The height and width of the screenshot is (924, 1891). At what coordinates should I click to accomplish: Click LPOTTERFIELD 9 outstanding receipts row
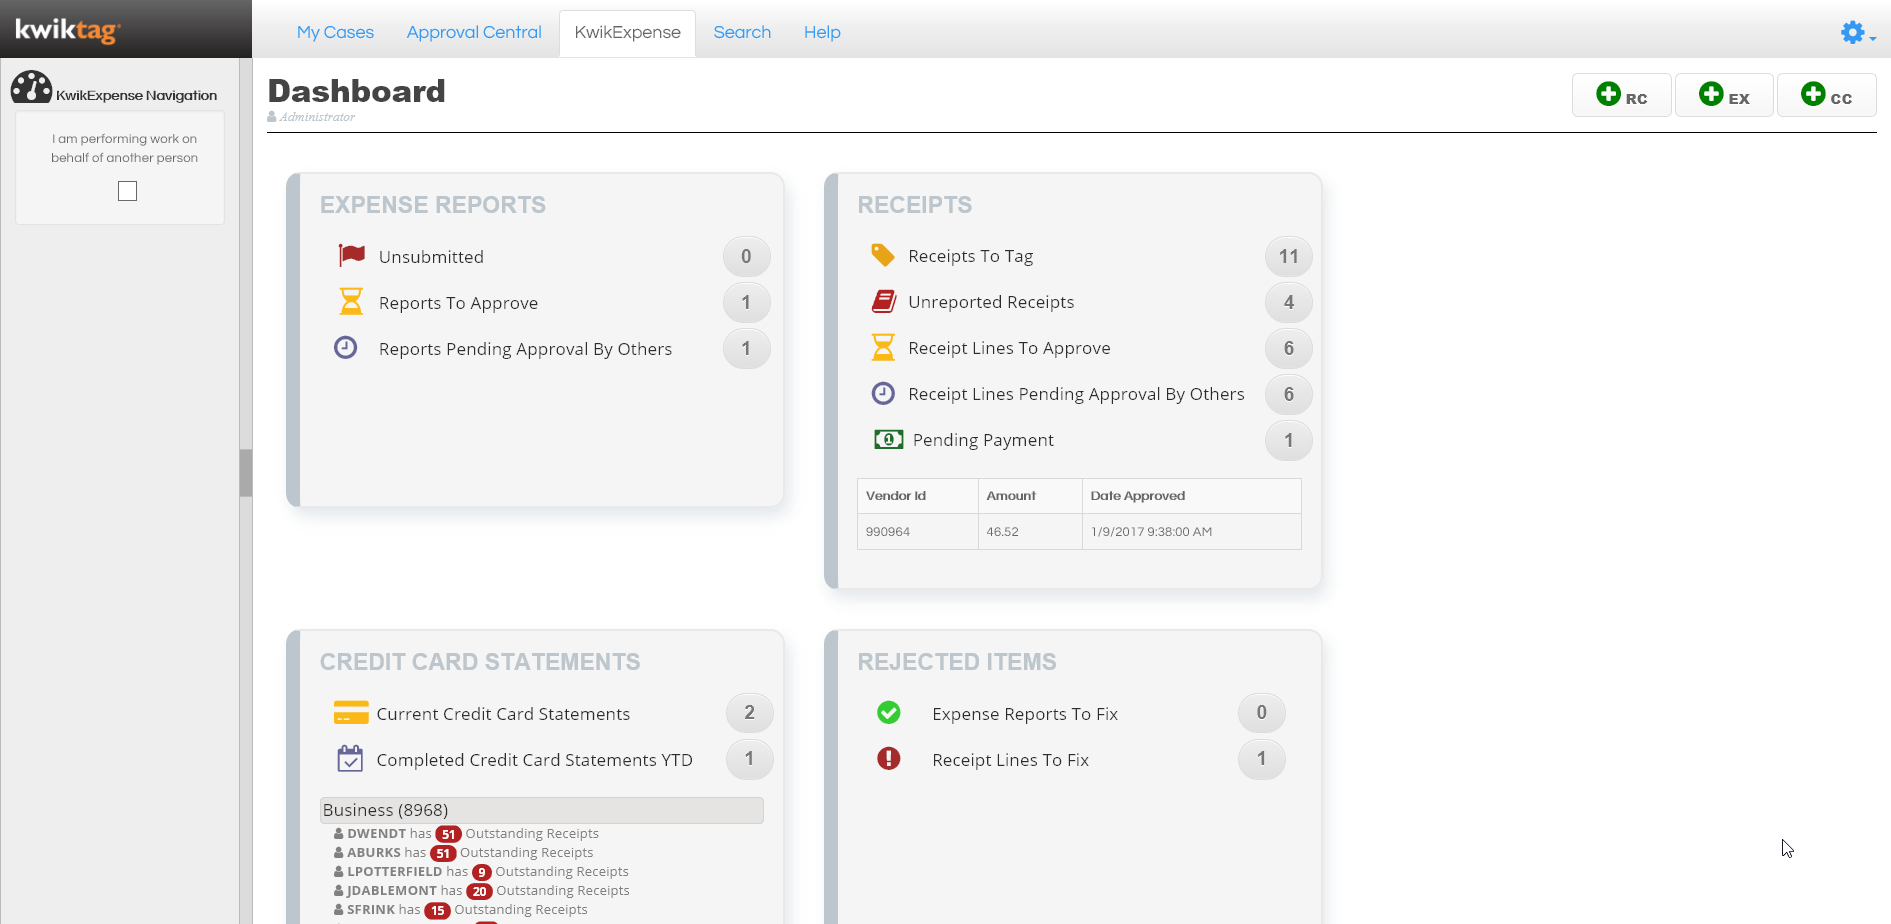481,872
